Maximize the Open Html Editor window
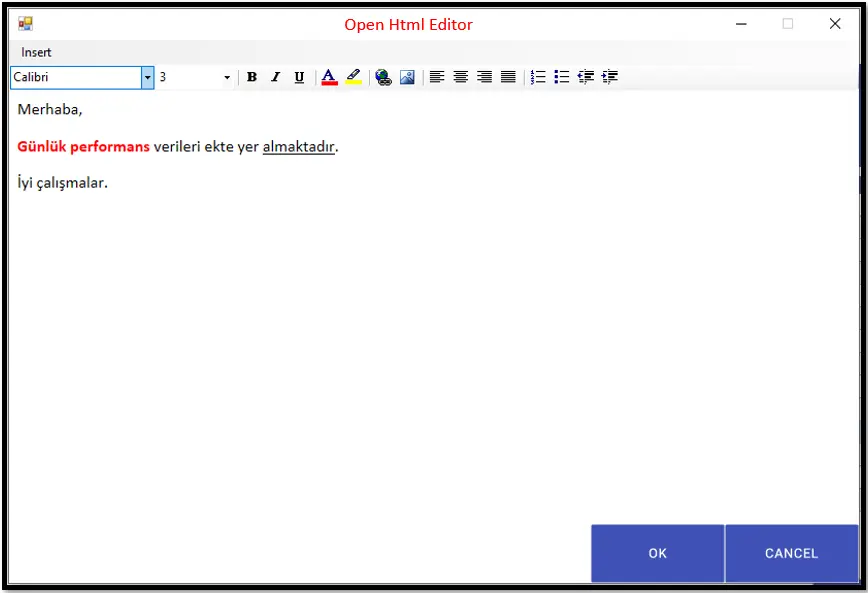The image size is (868, 593). (x=788, y=24)
